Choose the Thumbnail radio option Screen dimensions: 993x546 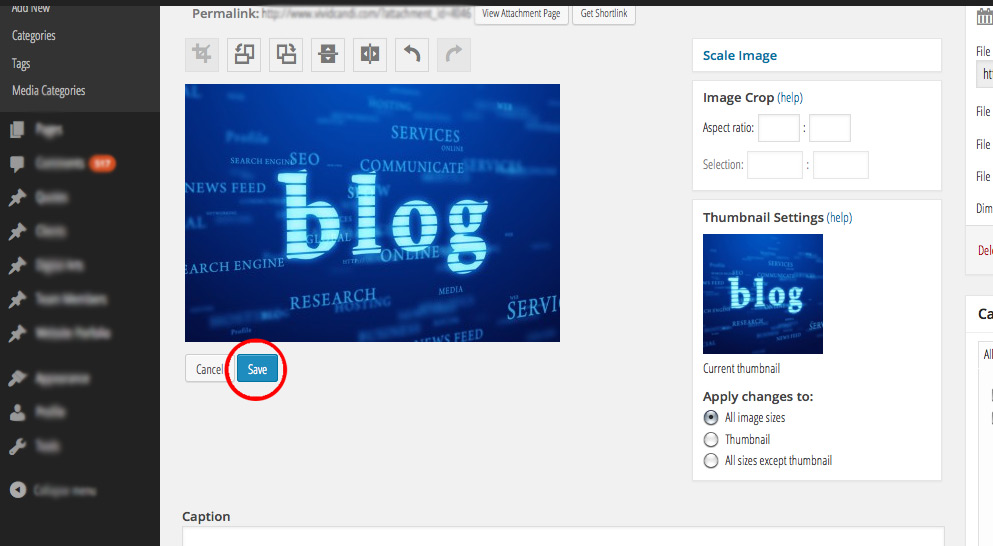711,440
